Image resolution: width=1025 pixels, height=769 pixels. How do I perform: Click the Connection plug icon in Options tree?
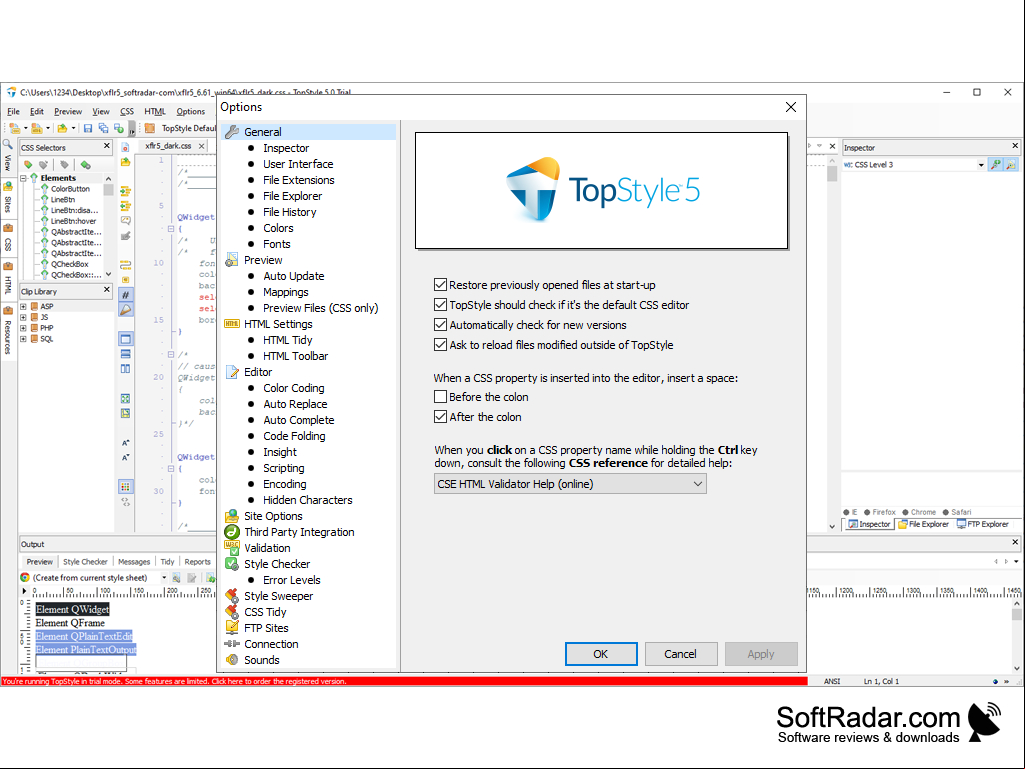231,643
